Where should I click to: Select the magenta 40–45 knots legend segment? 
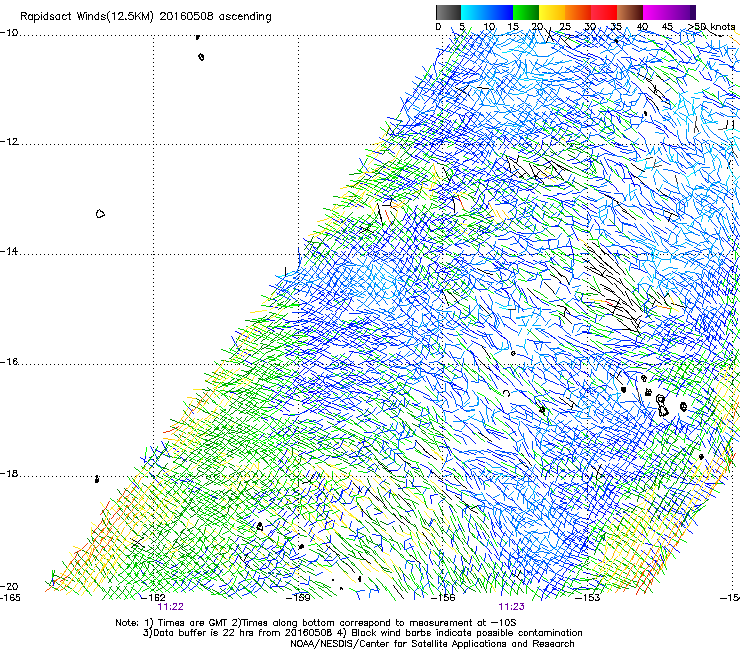tap(656, 12)
